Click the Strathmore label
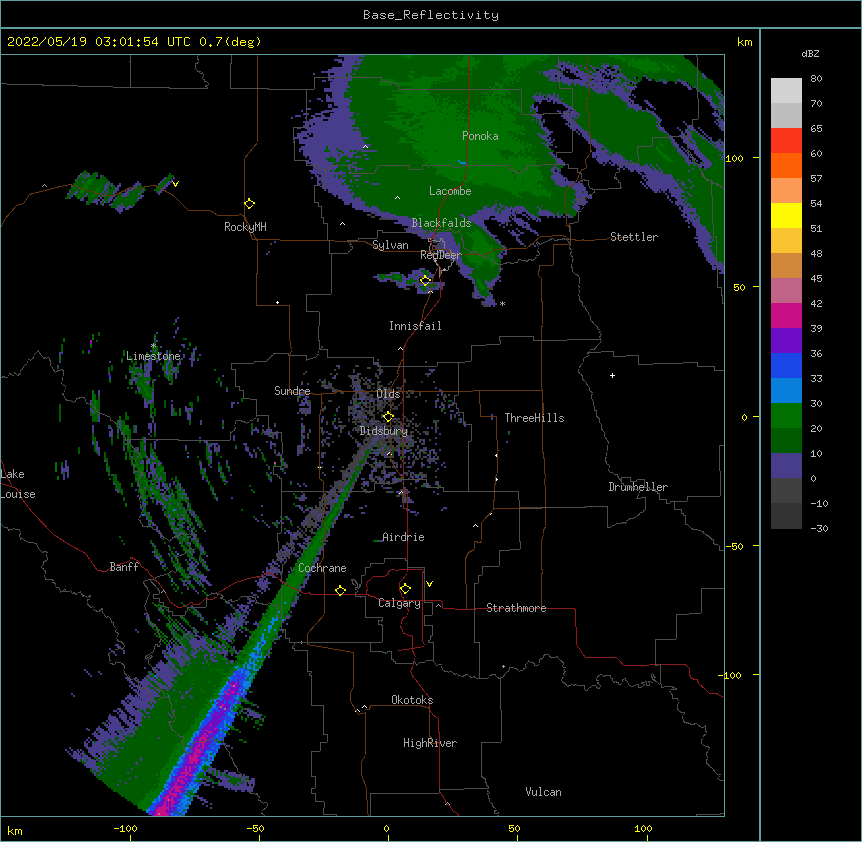The width and height of the screenshot is (862, 842). (516, 608)
